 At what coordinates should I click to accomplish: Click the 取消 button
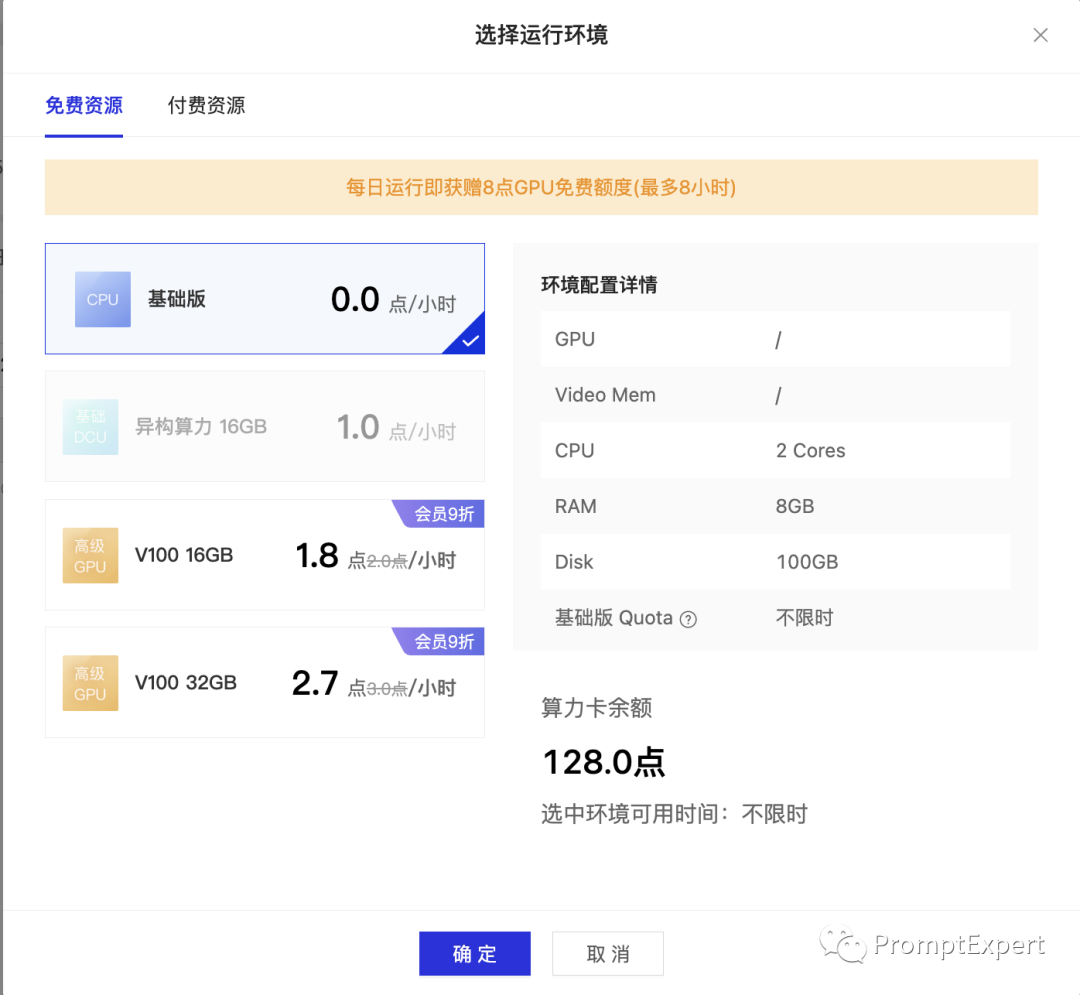(x=608, y=954)
